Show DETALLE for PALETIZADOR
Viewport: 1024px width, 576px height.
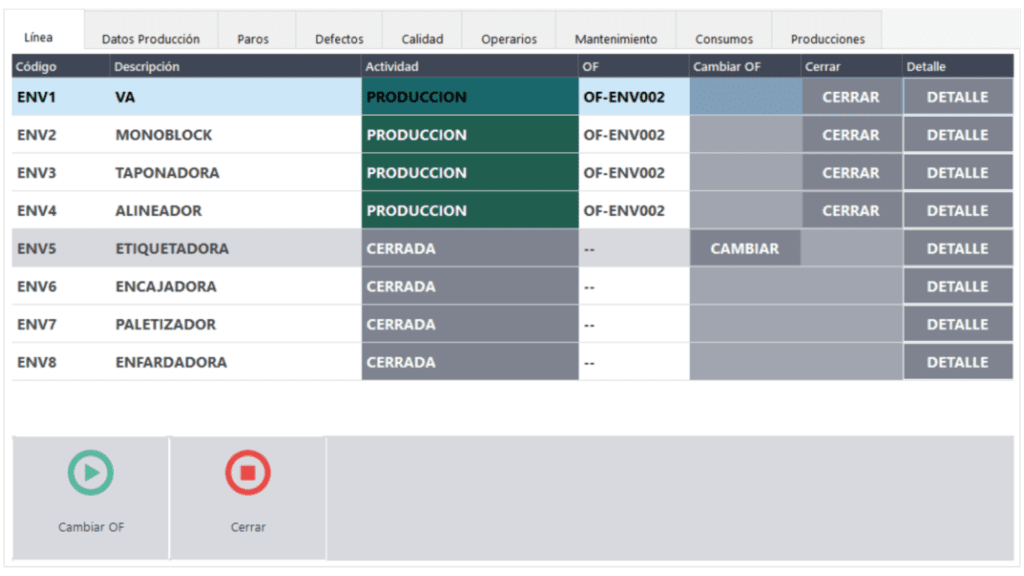tap(957, 324)
